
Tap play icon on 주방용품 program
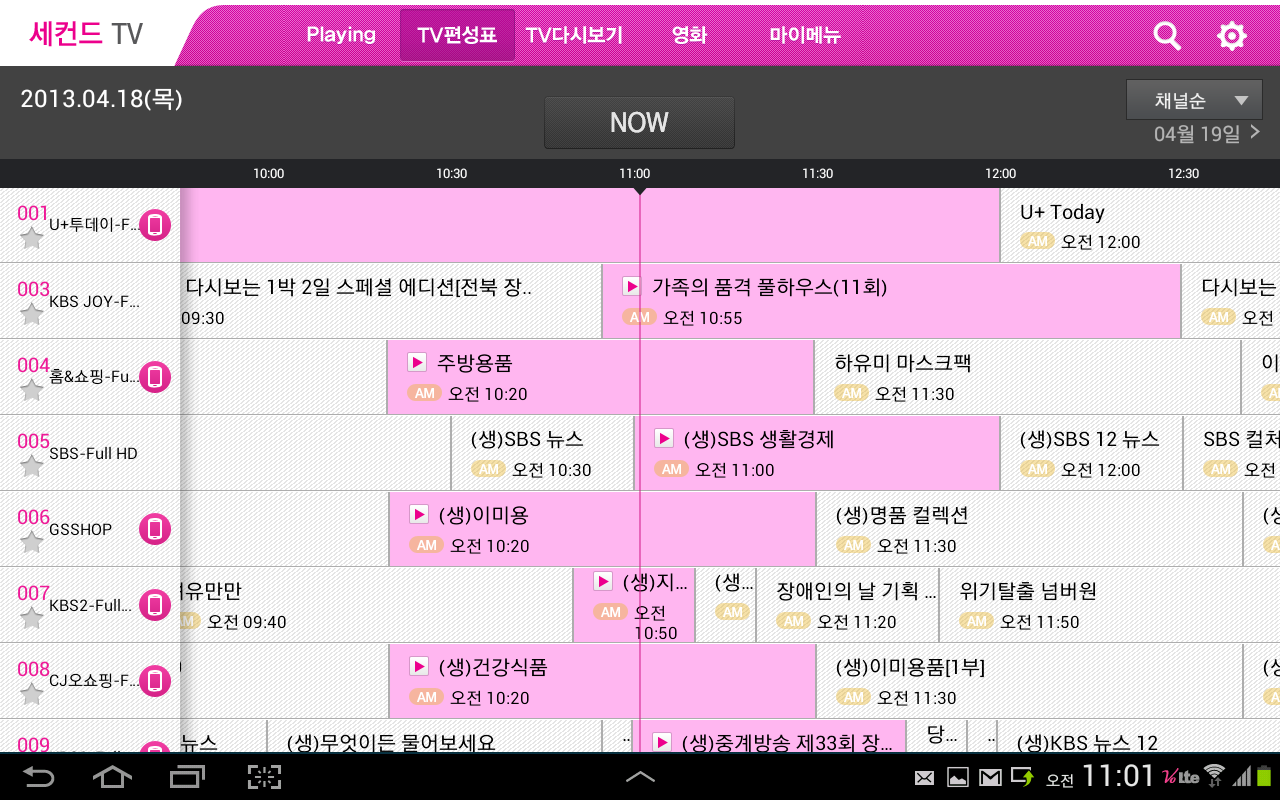417,363
